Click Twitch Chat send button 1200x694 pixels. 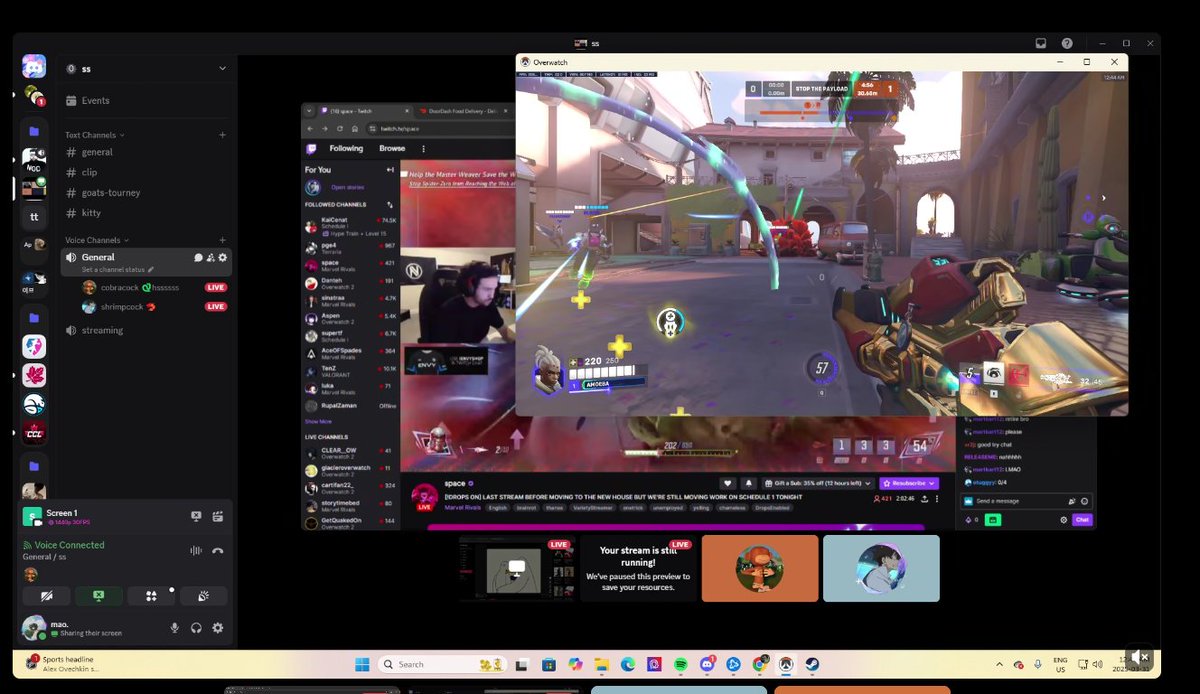point(1082,520)
